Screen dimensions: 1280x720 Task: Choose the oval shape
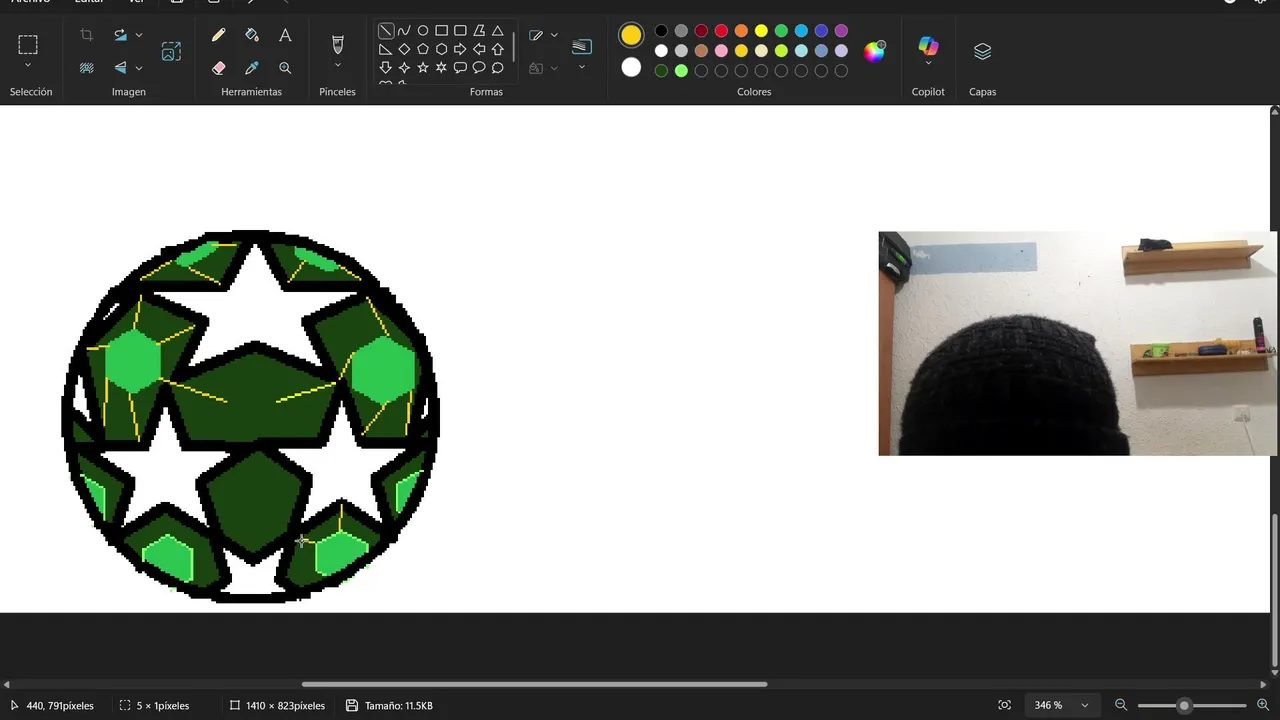[423, 31]
